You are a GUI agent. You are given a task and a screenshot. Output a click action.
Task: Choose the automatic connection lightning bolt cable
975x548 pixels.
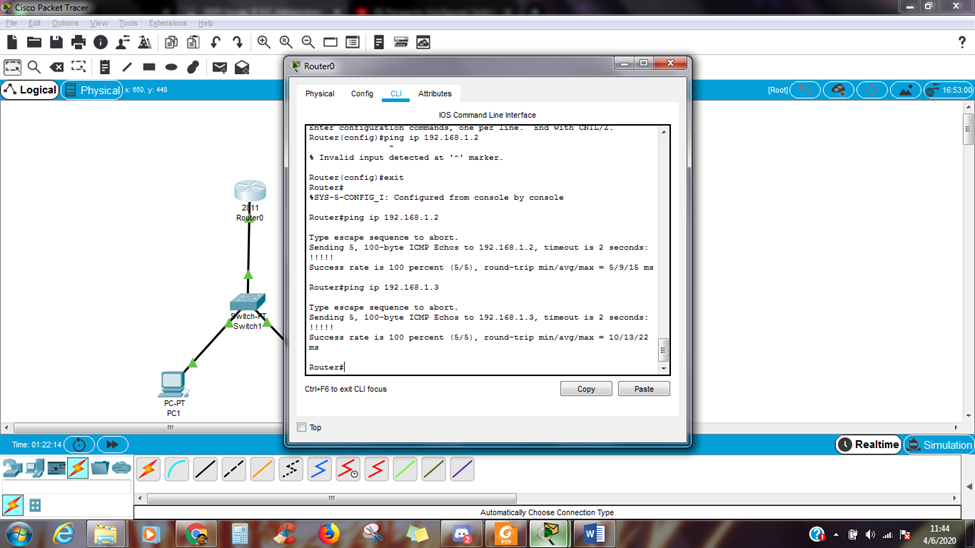point(149,469)
